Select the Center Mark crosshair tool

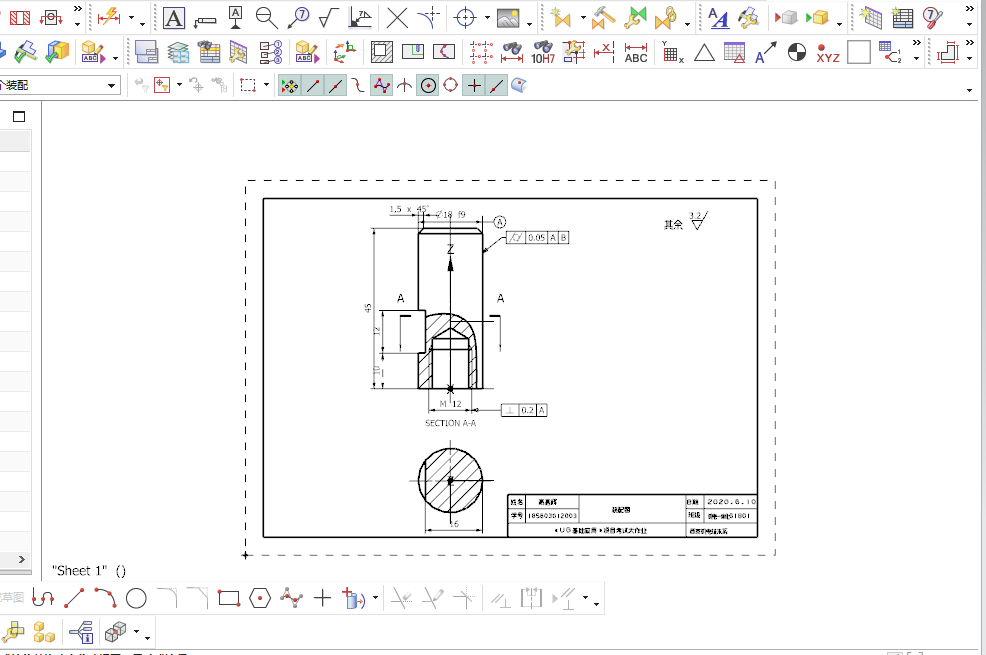click(x=465, y=18)
